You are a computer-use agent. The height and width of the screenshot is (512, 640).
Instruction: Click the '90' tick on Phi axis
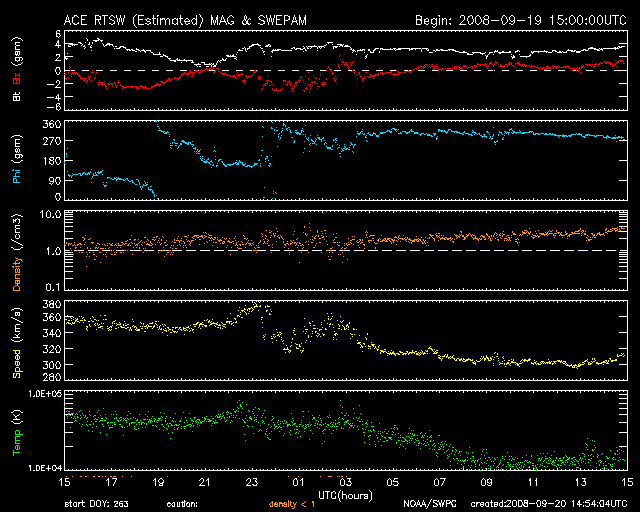click(x=54, y=180)
